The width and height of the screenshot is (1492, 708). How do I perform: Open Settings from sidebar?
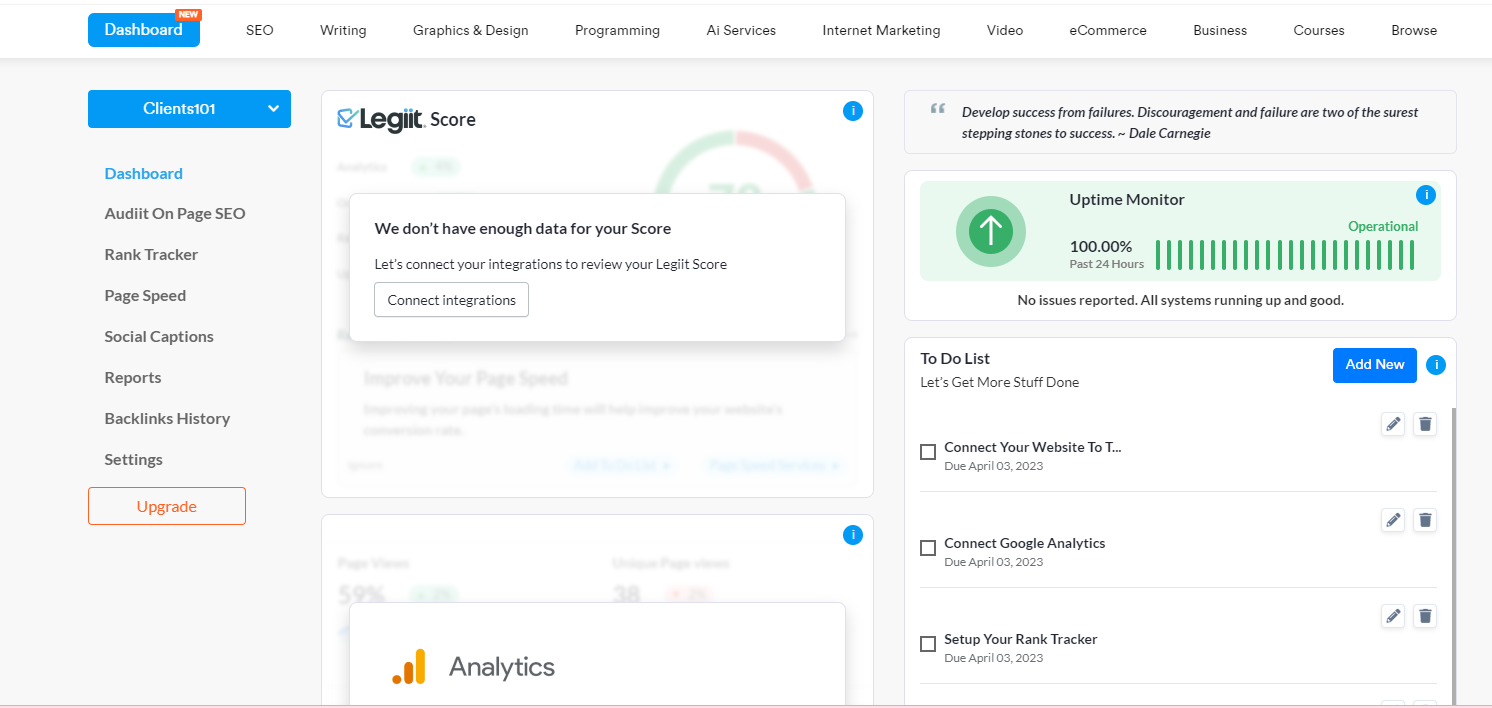[133, 460]
